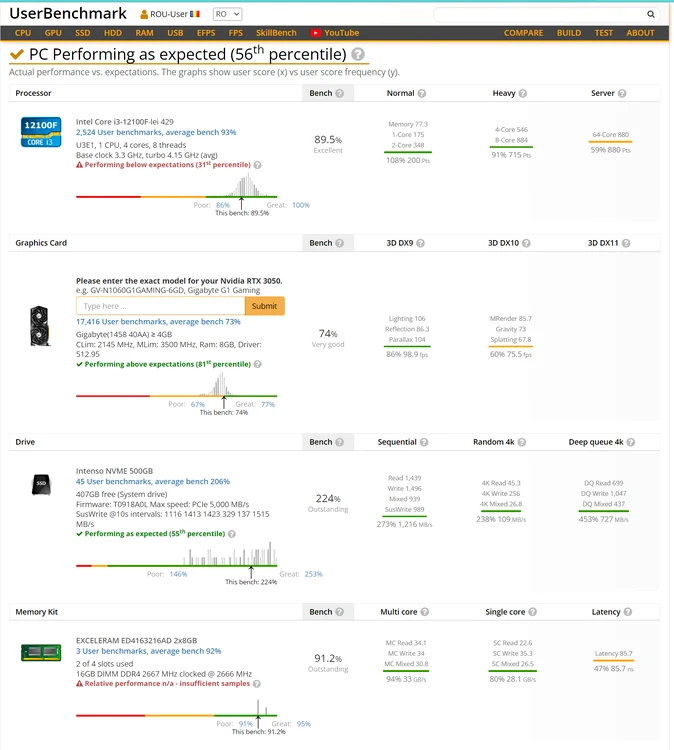This screenshot has width=674, height=750.
Task: Click the GPU model 'Type here' input field
Action: click(x=160, y=306)
